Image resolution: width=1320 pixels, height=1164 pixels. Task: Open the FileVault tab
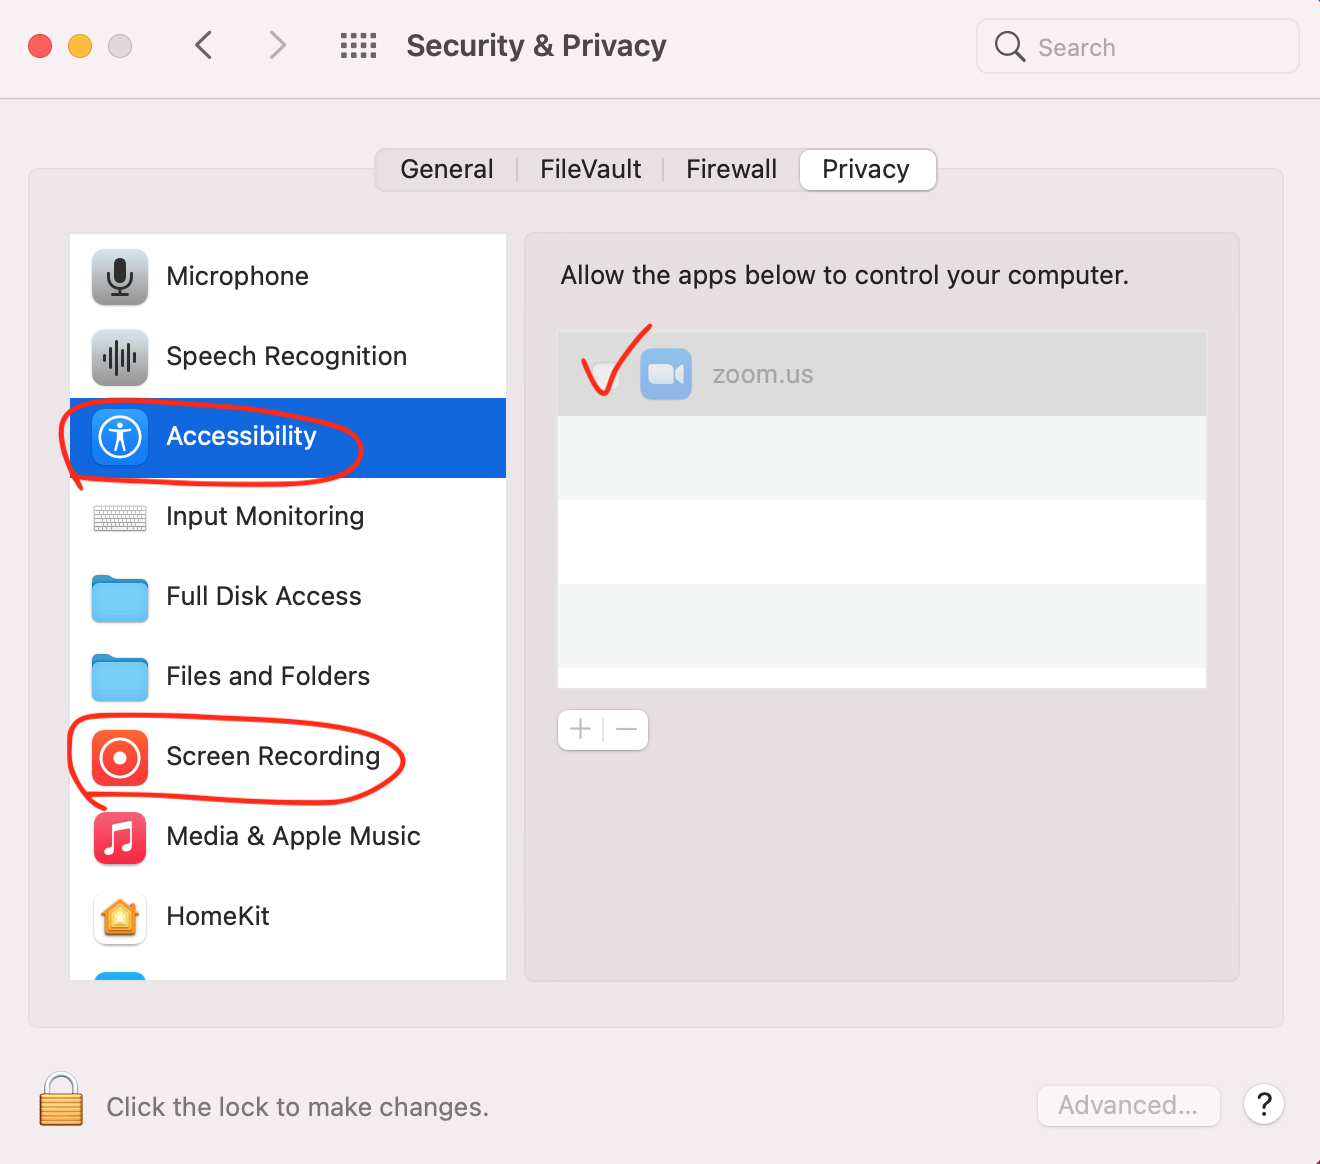point(590,170)
